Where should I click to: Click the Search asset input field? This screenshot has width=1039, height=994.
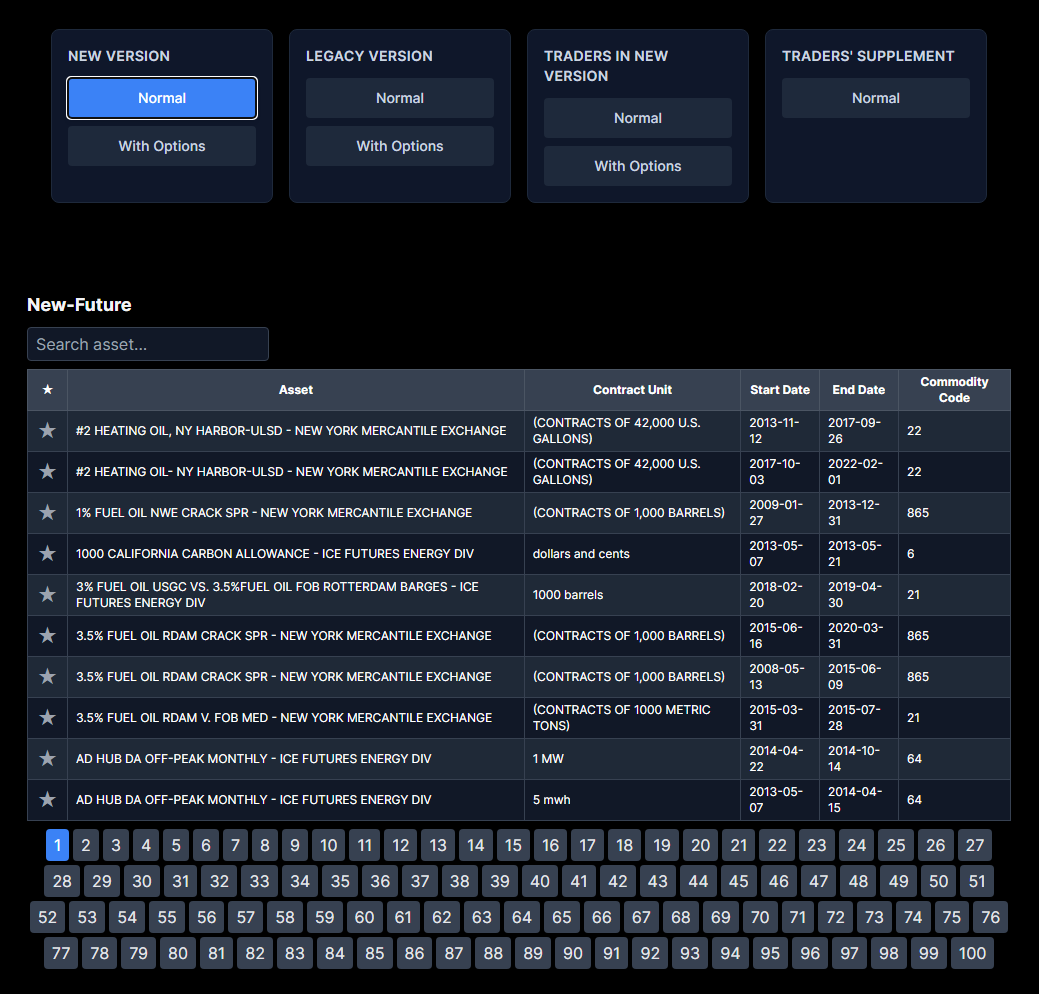[x=148, y=344]
